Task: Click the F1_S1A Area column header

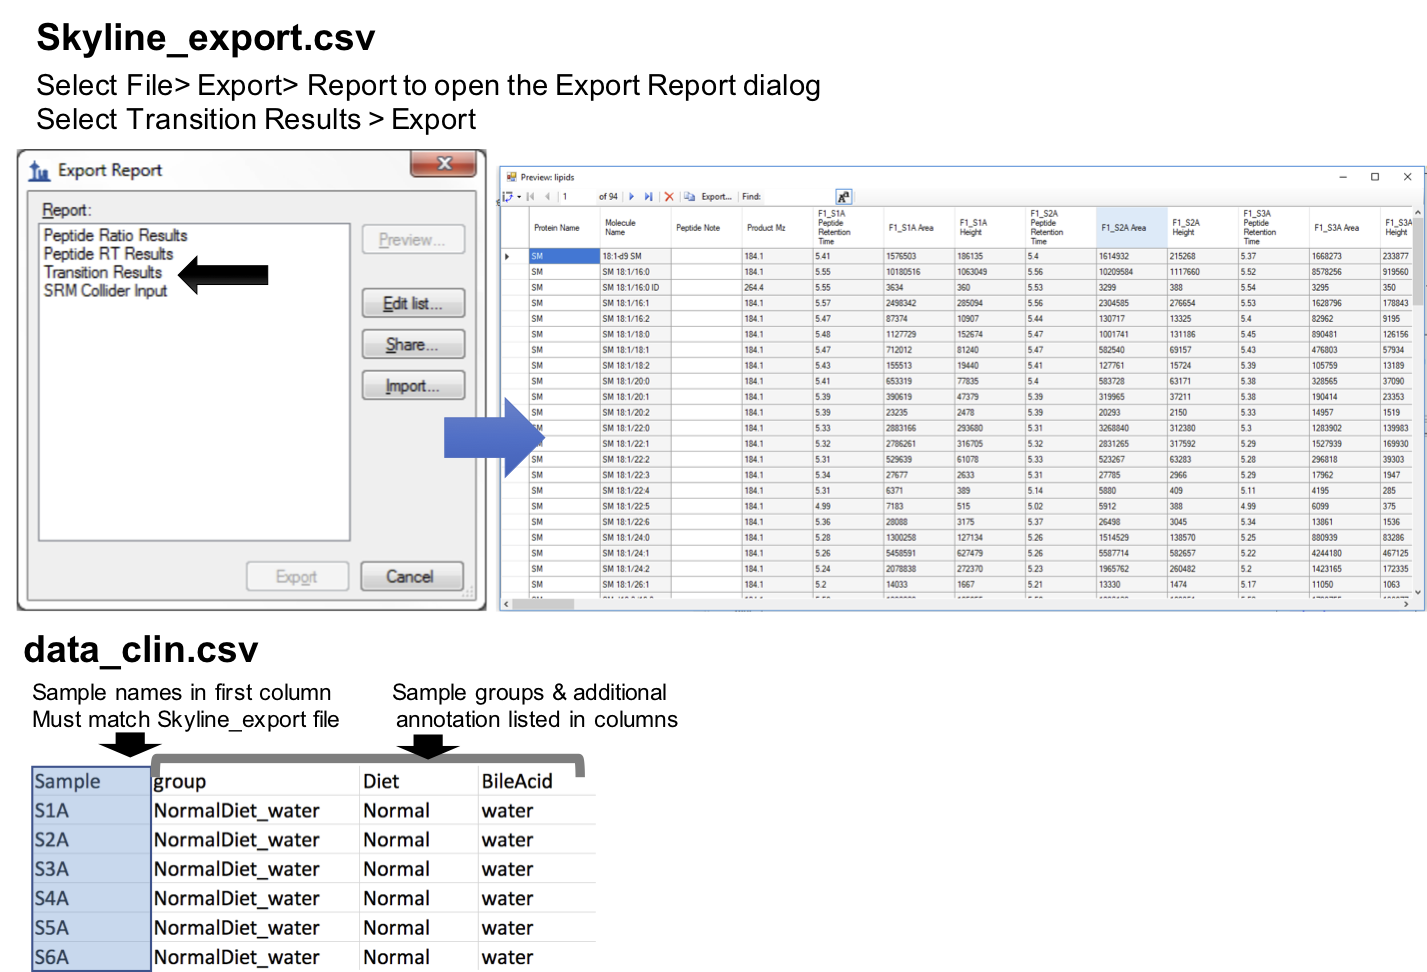Action: tap(919, 228)
